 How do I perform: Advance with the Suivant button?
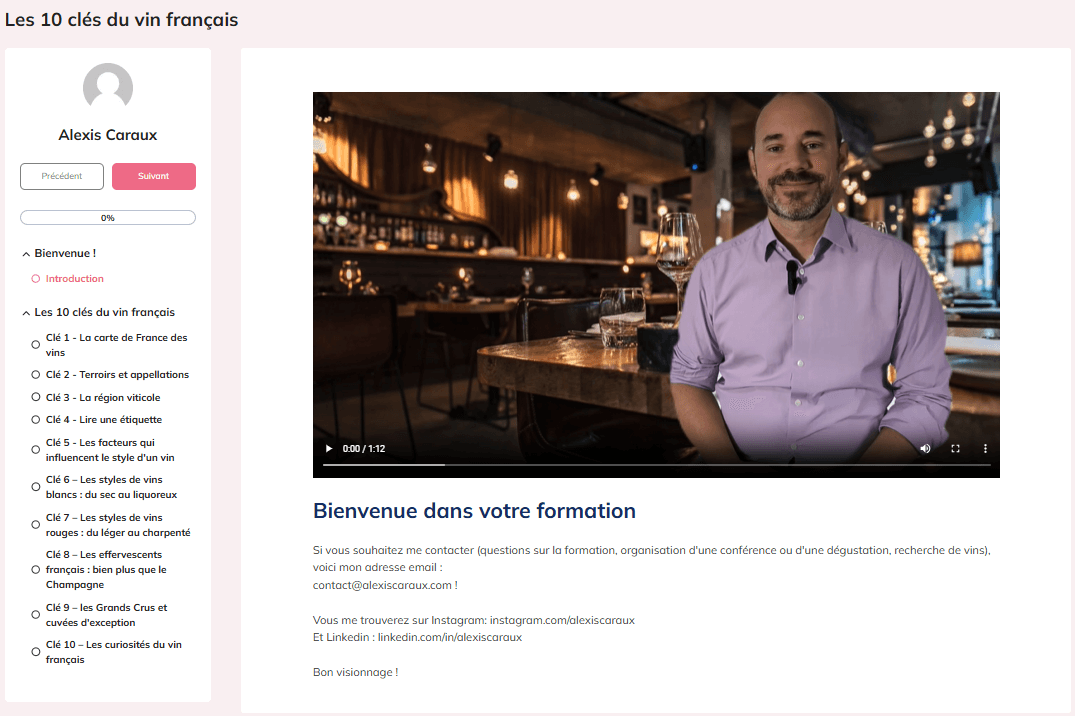click(154, 176)
